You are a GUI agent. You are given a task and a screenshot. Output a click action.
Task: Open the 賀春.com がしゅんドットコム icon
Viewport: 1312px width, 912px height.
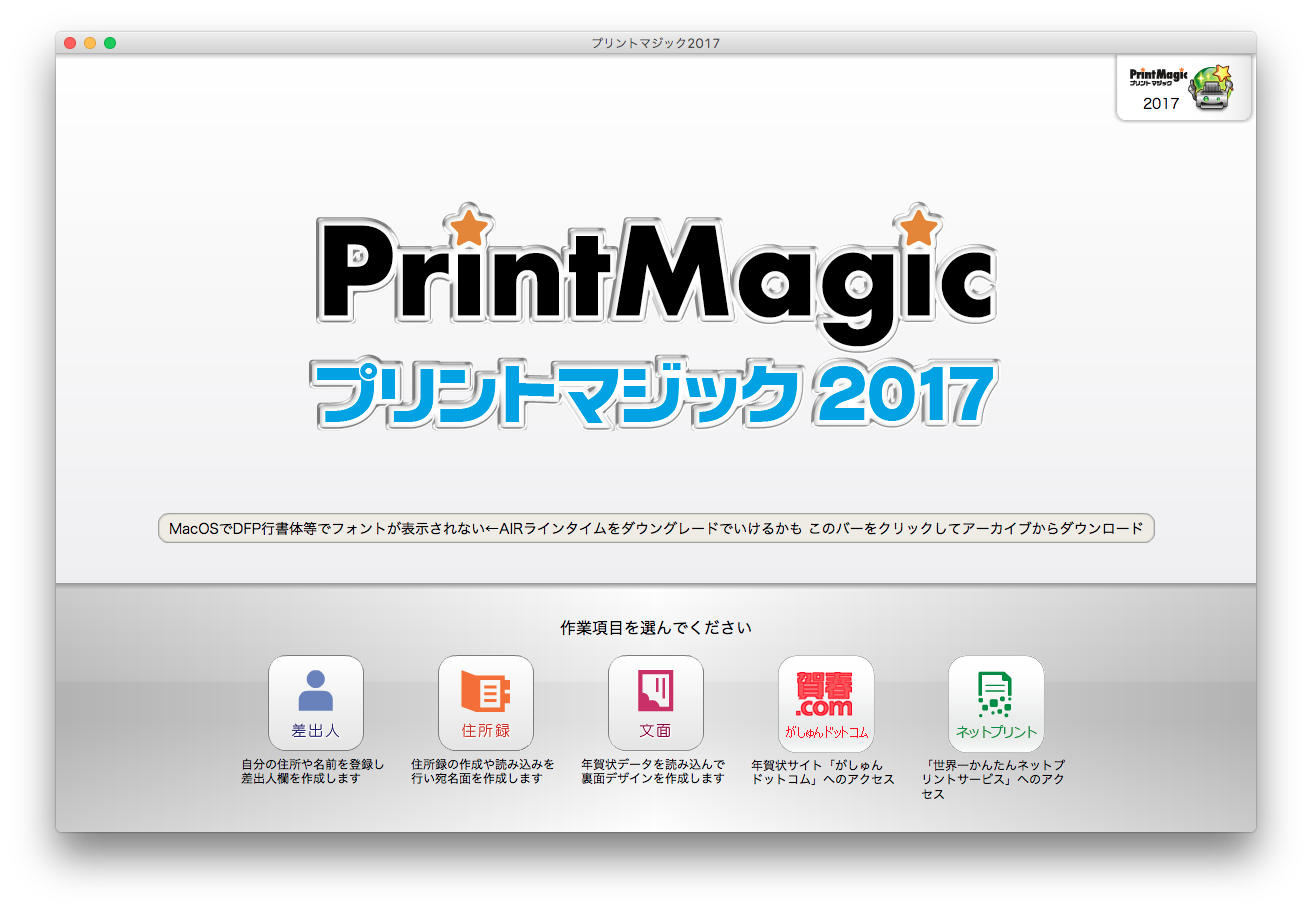(x=826, y=703)
